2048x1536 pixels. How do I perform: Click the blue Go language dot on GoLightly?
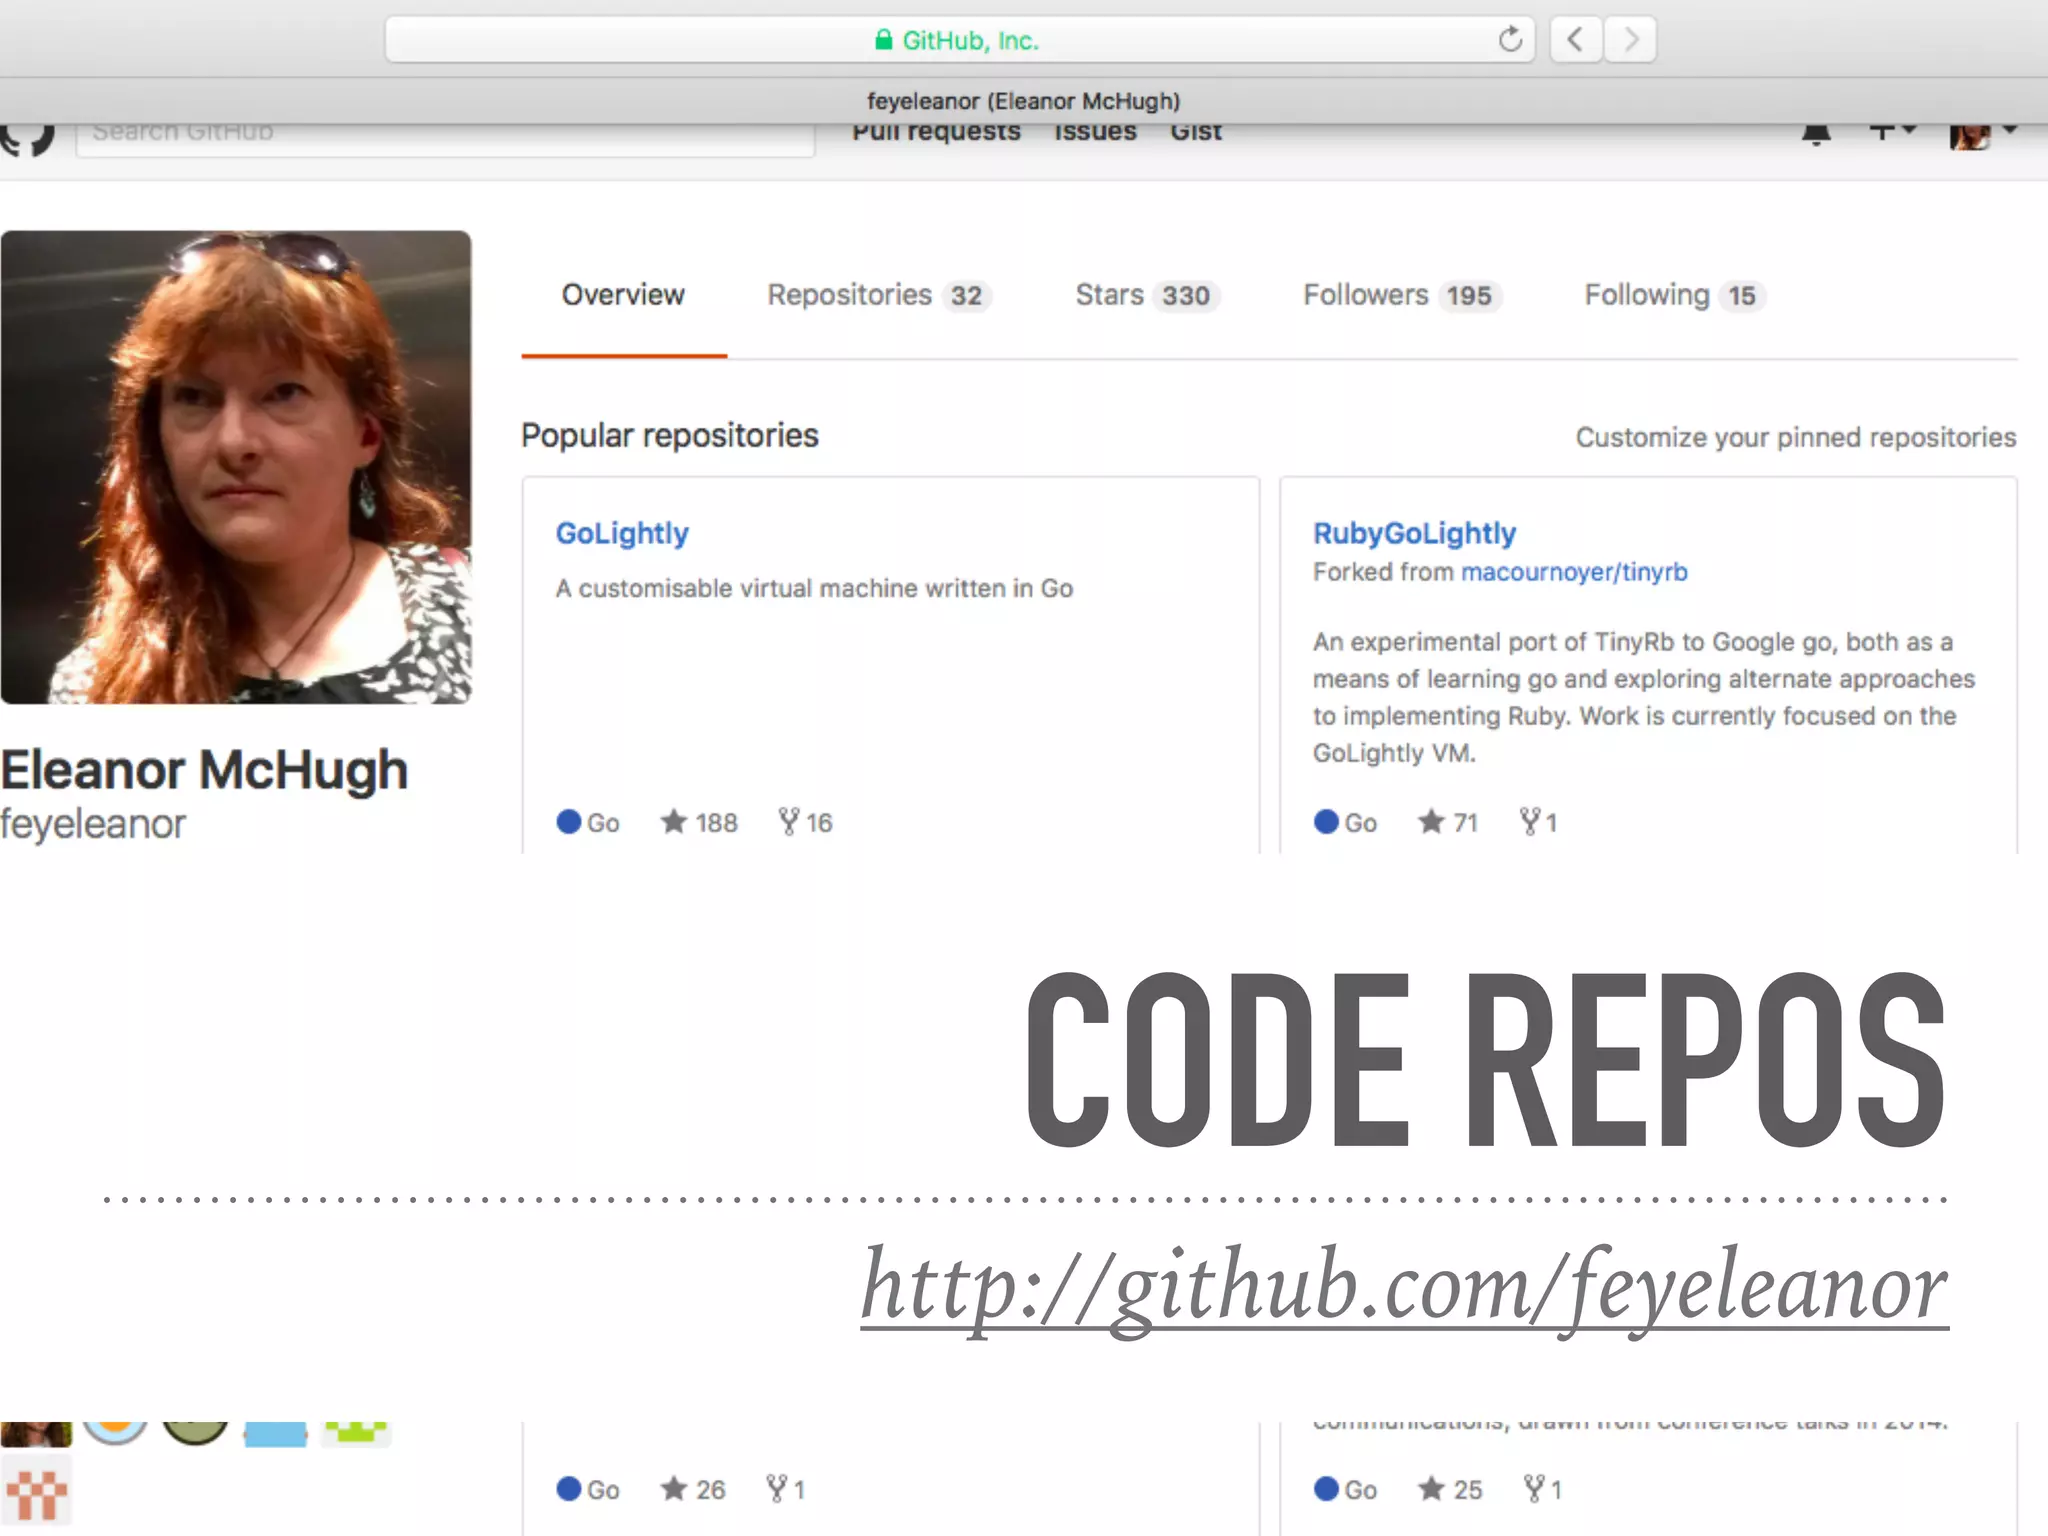(x=568, y=822)
